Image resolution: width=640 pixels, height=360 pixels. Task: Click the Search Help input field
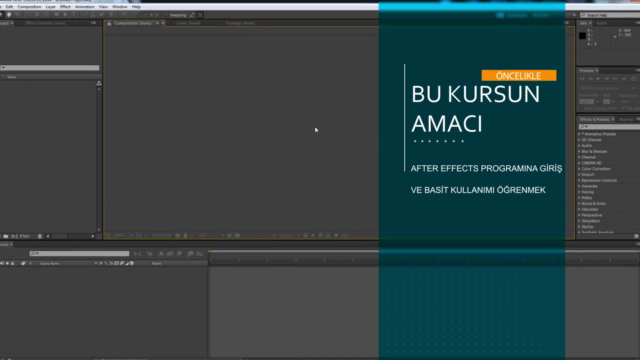click(610, 15)
